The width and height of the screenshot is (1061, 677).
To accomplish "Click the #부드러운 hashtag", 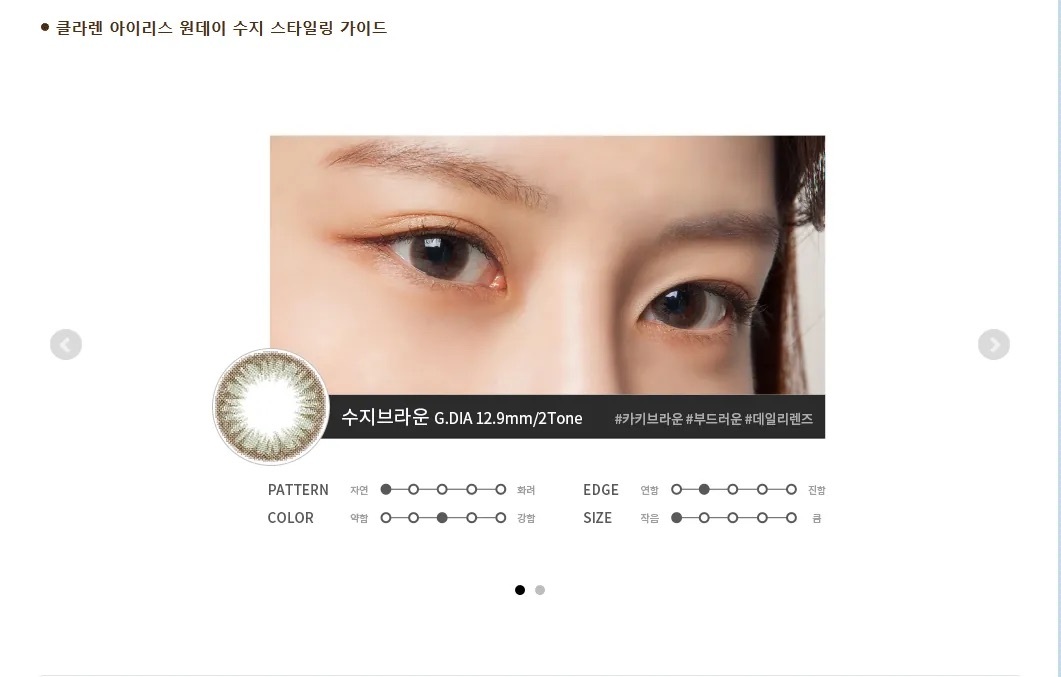I will pos(713,419).
